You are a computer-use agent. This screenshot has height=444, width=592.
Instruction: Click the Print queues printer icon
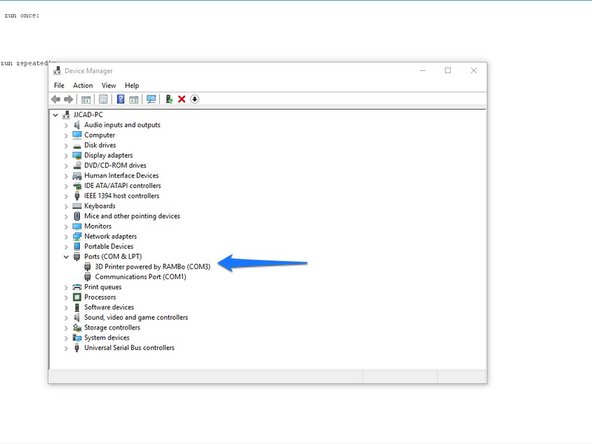[77, 287]
